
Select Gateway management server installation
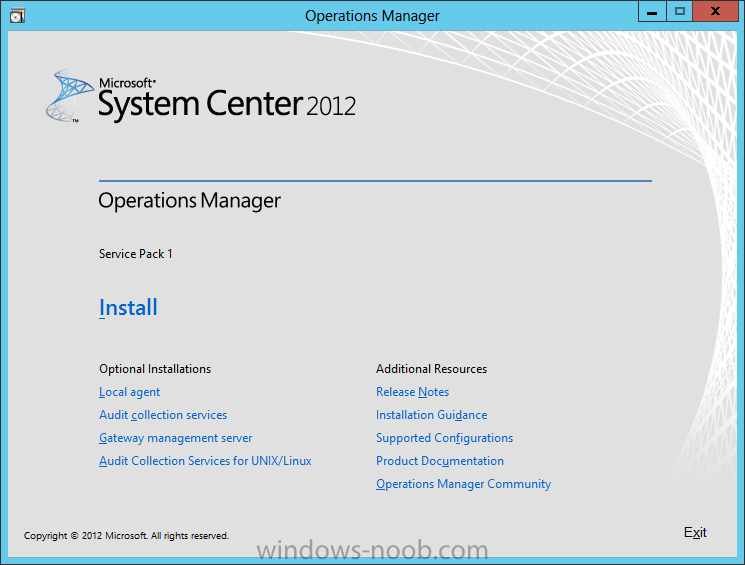(x=175, y=438)
